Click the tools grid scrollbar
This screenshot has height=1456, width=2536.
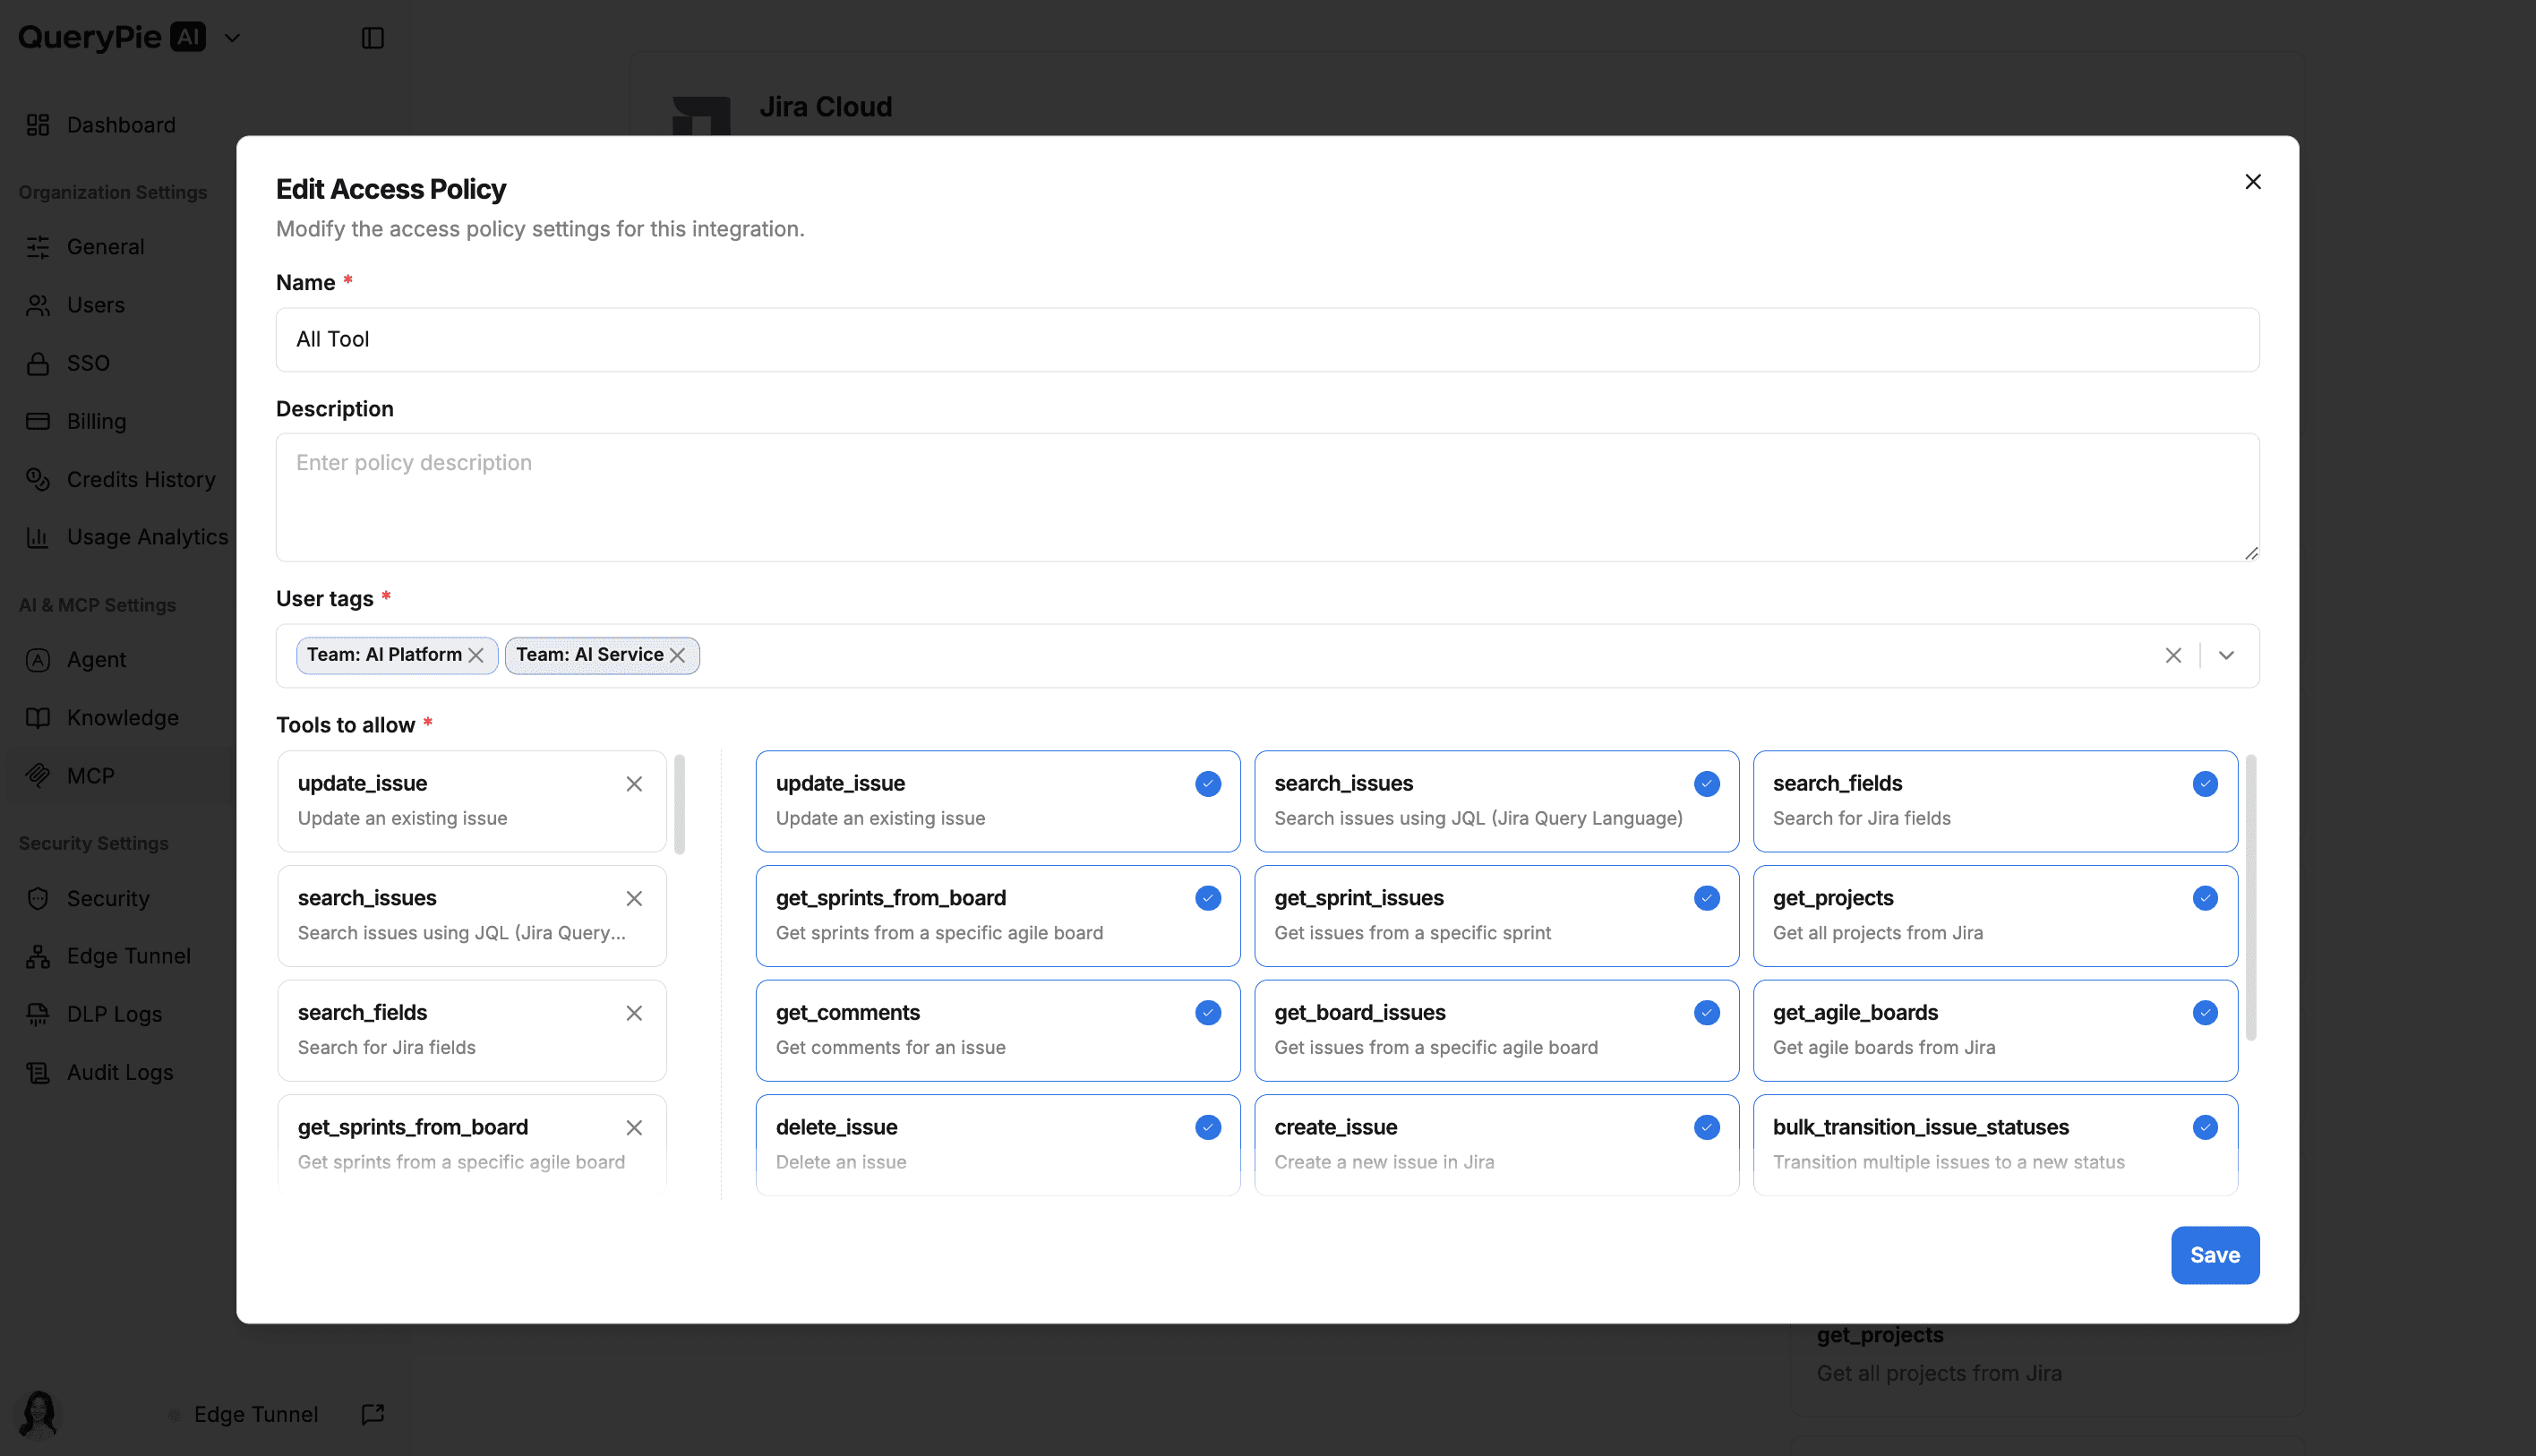[x=2250, y=897]
